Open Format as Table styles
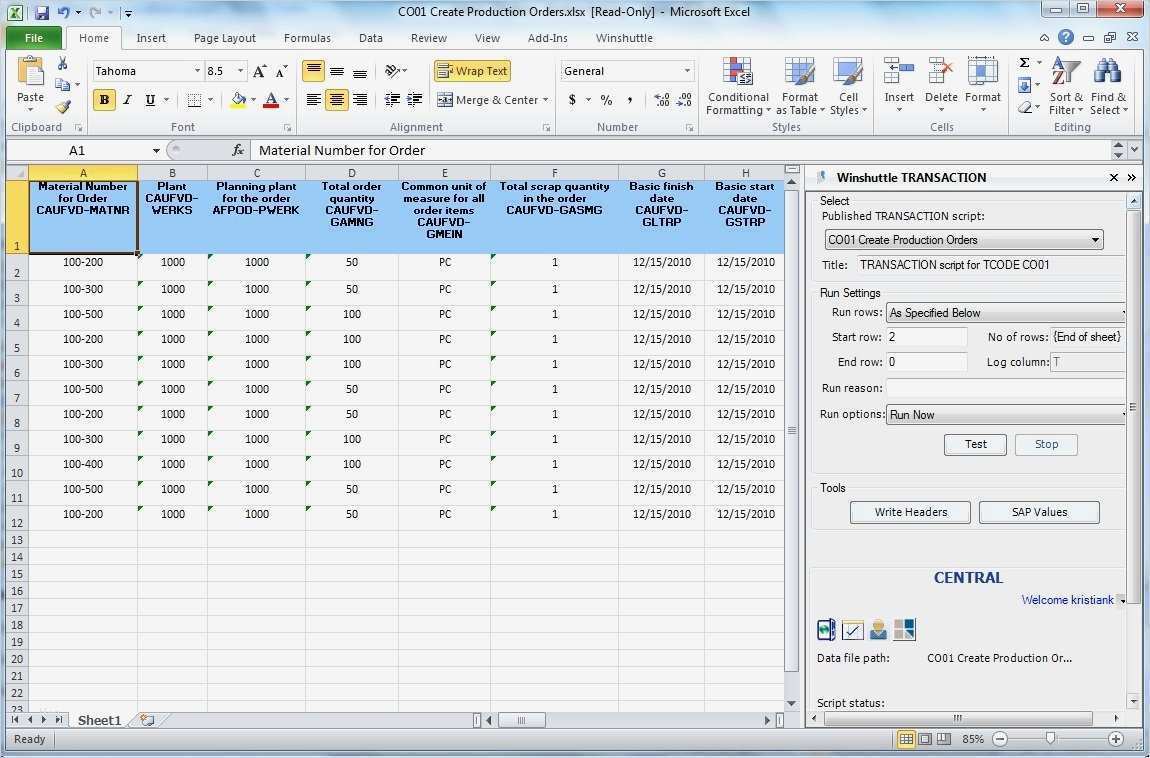 click(x=799, y=88)
